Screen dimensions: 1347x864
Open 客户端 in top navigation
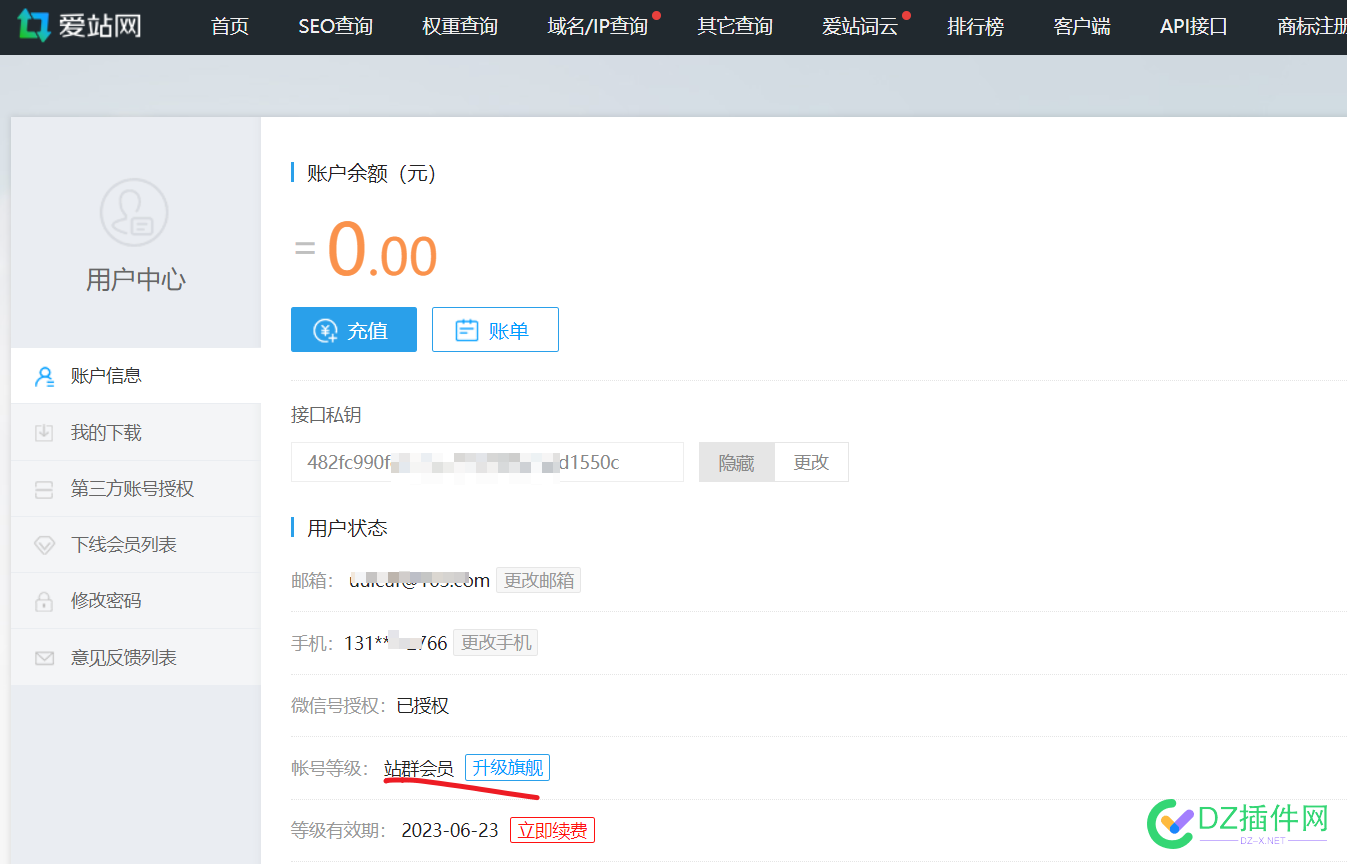(1082, 27)
